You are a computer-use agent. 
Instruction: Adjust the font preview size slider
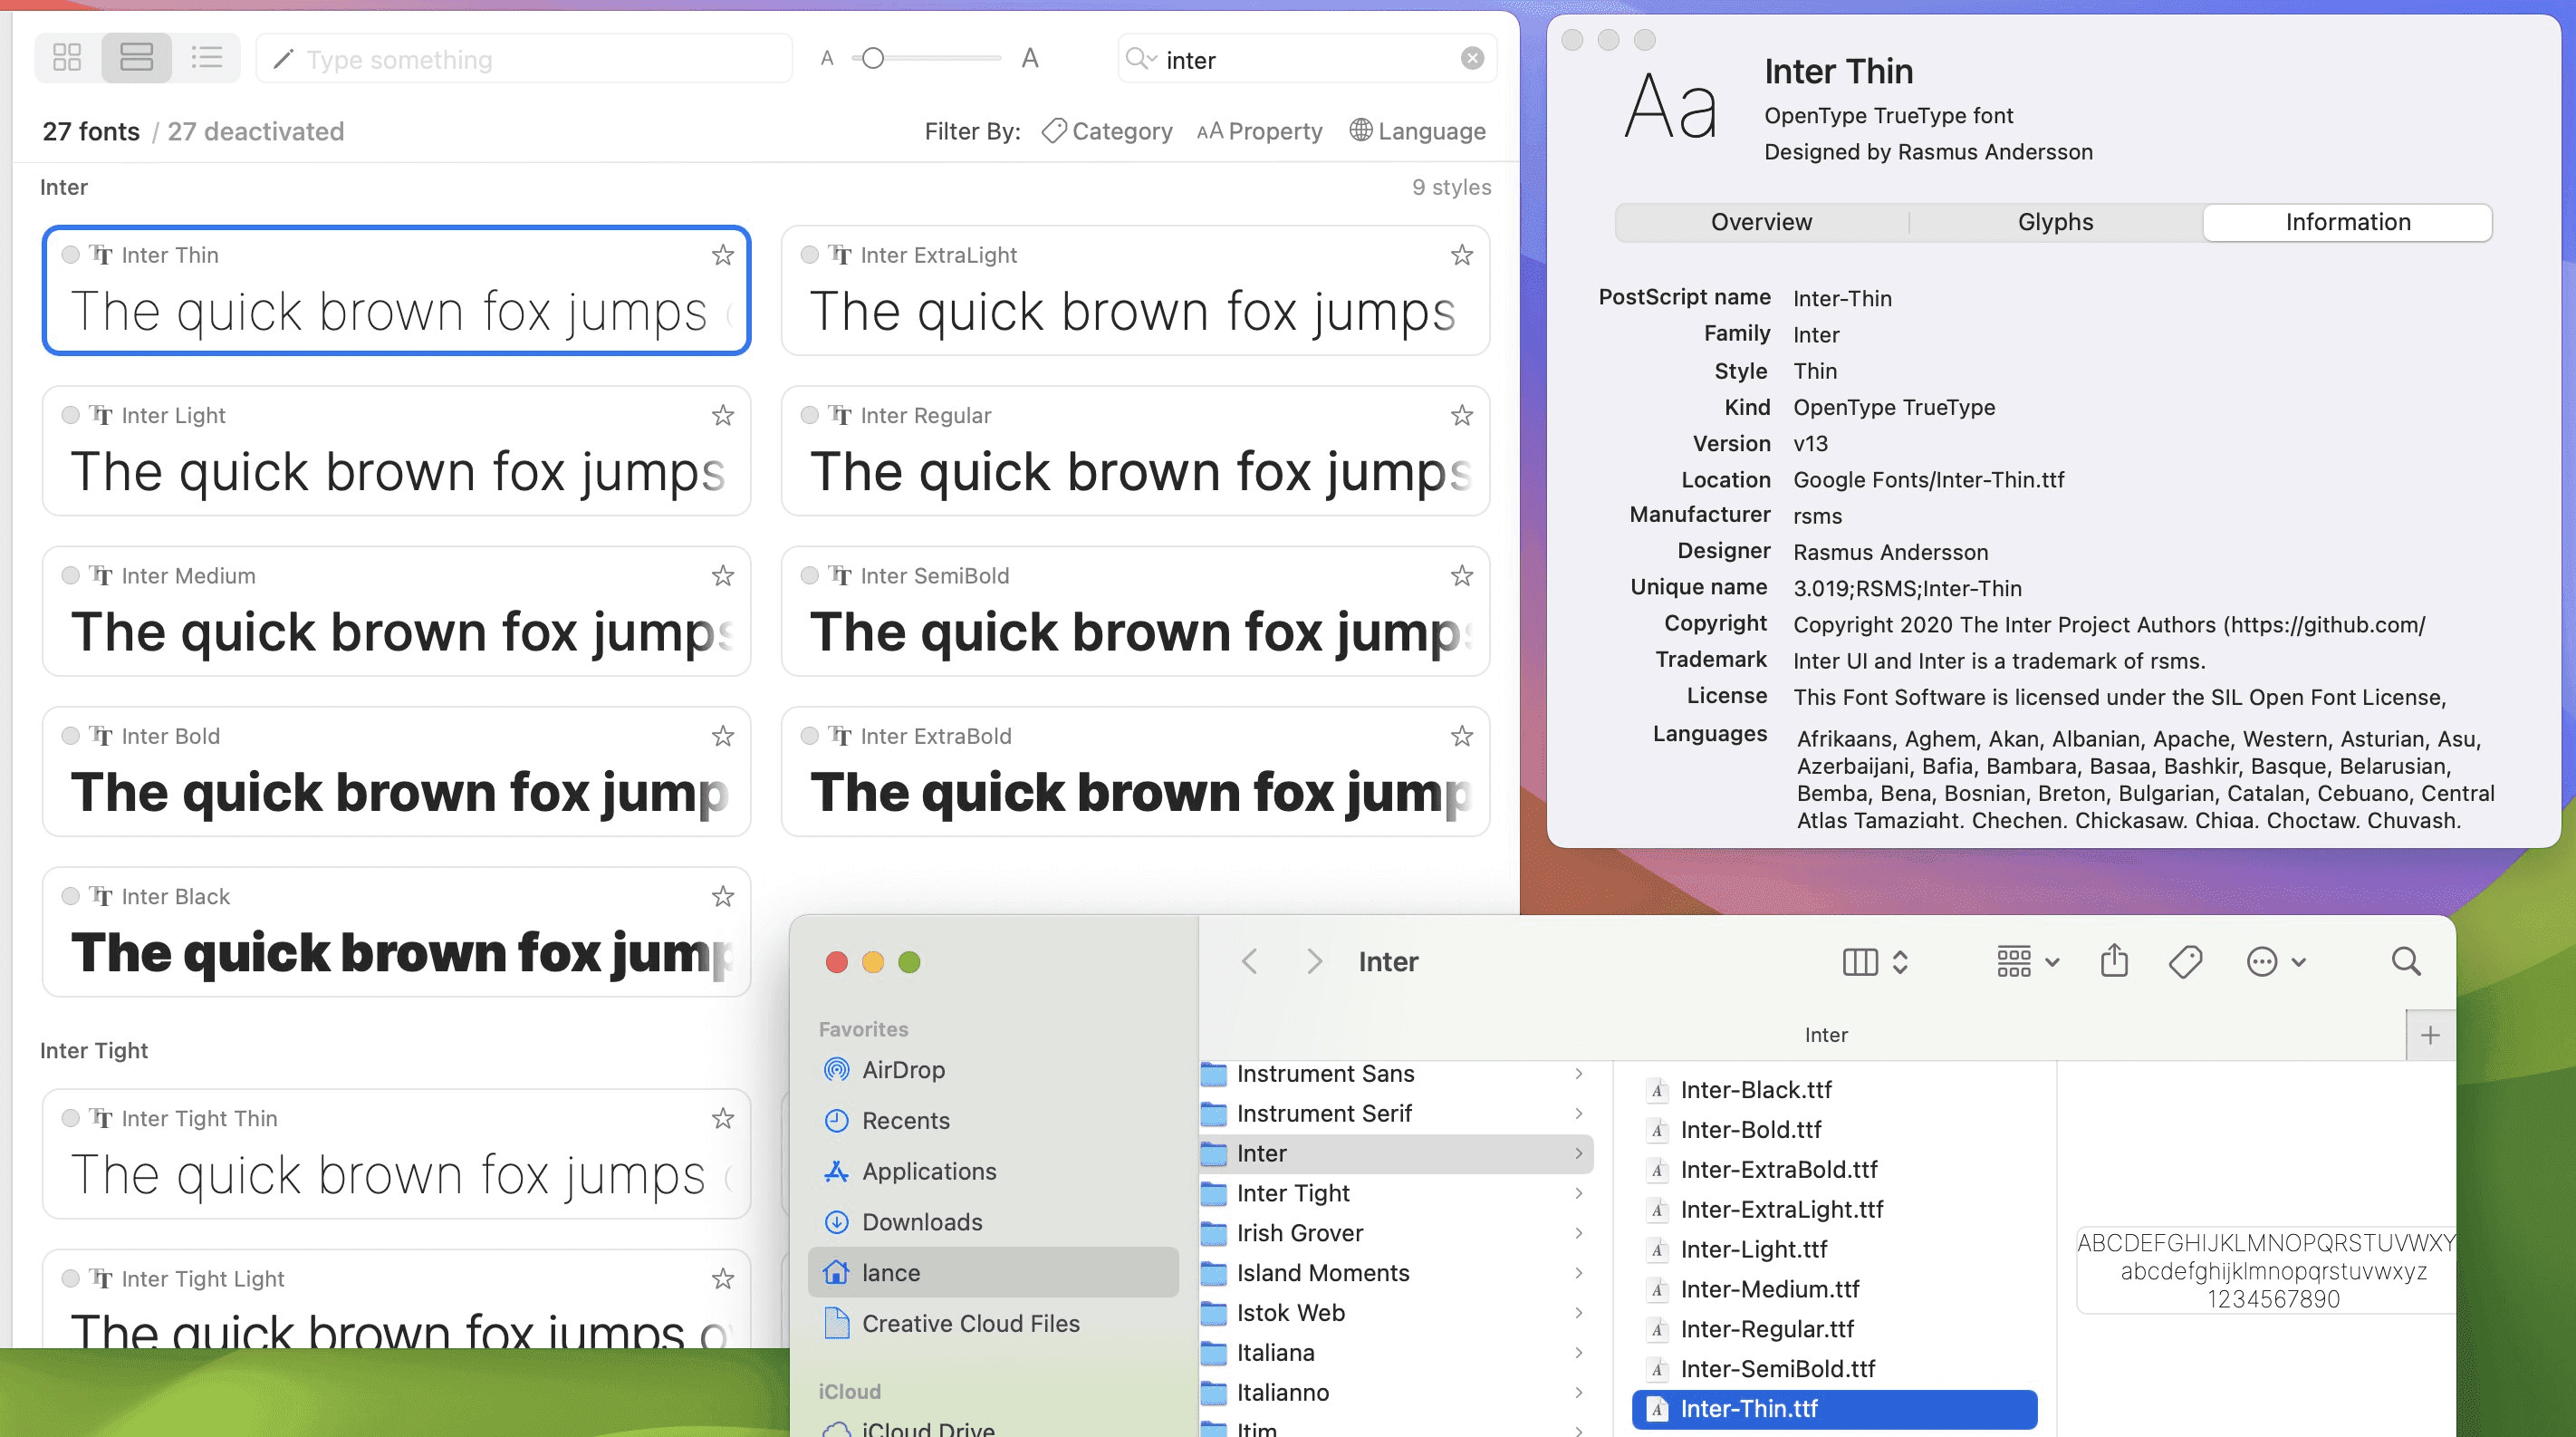click(x=873, y=58)
